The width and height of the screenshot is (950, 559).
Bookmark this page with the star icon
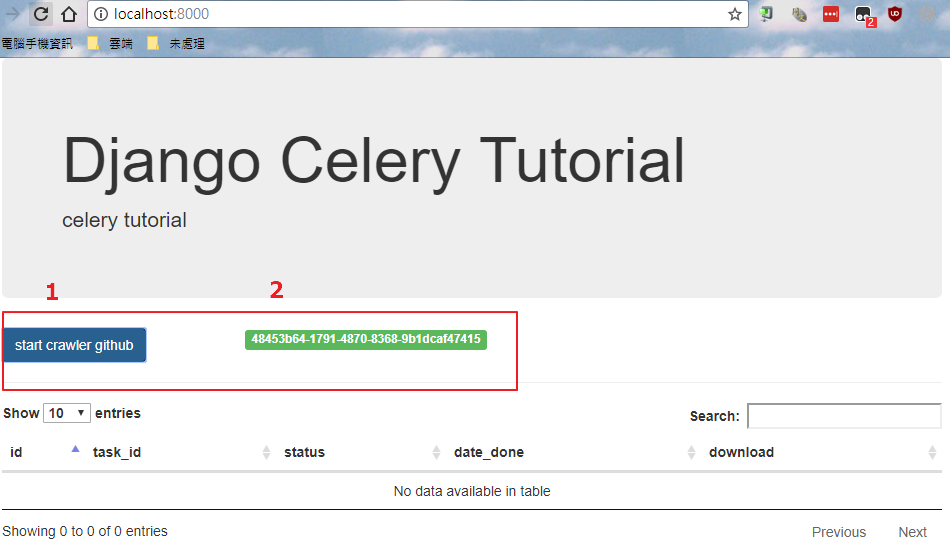734,14
